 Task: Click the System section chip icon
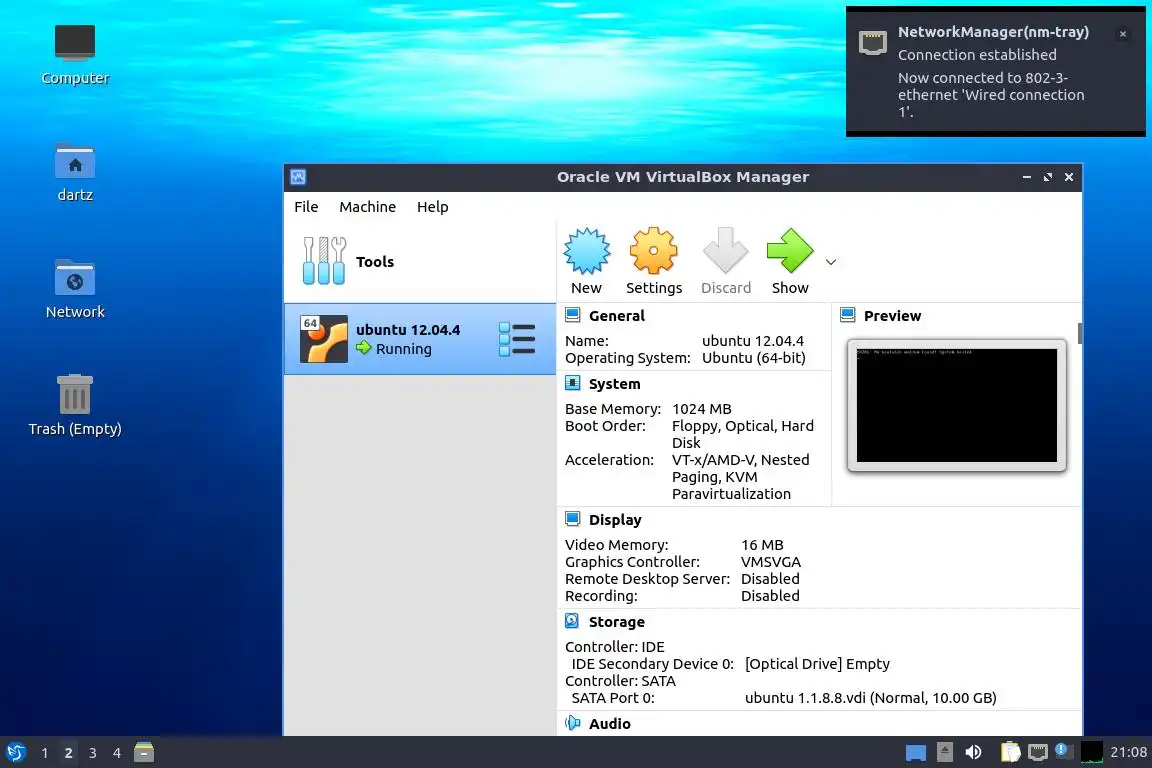point(572,383)
